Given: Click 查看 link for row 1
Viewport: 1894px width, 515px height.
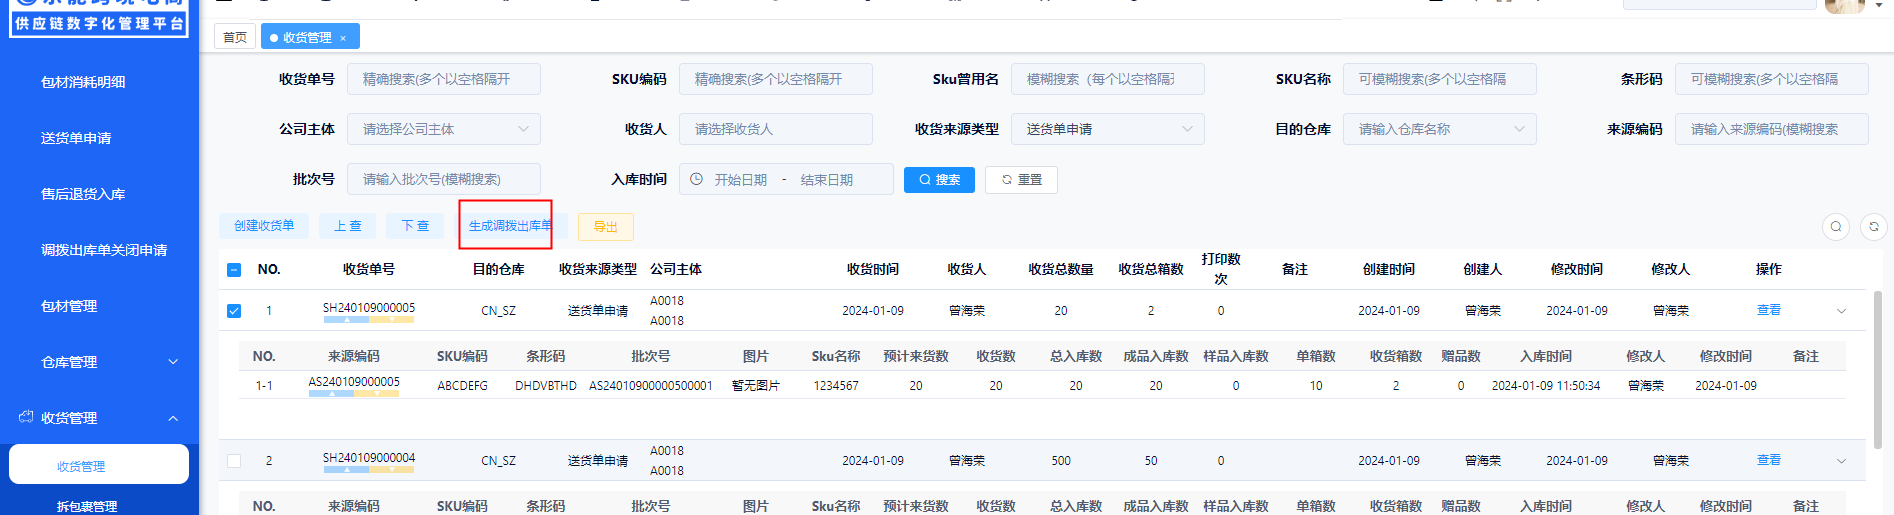Looking at the screenshot, I should (x=1768, y=310).
